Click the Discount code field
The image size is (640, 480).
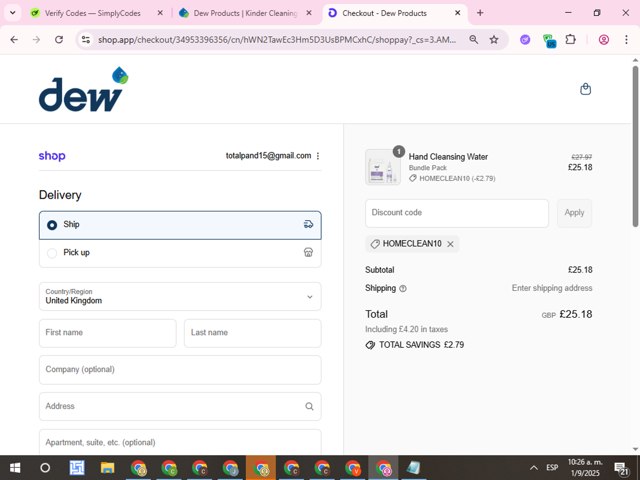point(457,213)
